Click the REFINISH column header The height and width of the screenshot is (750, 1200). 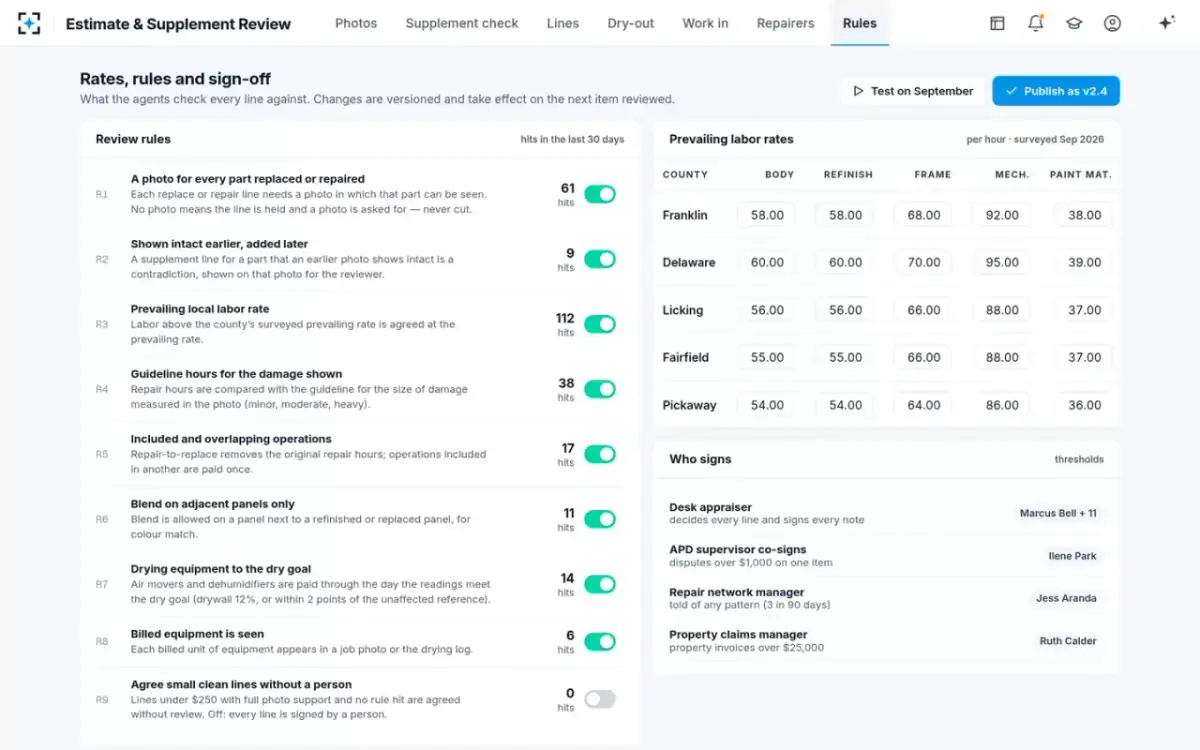[848, 174]
